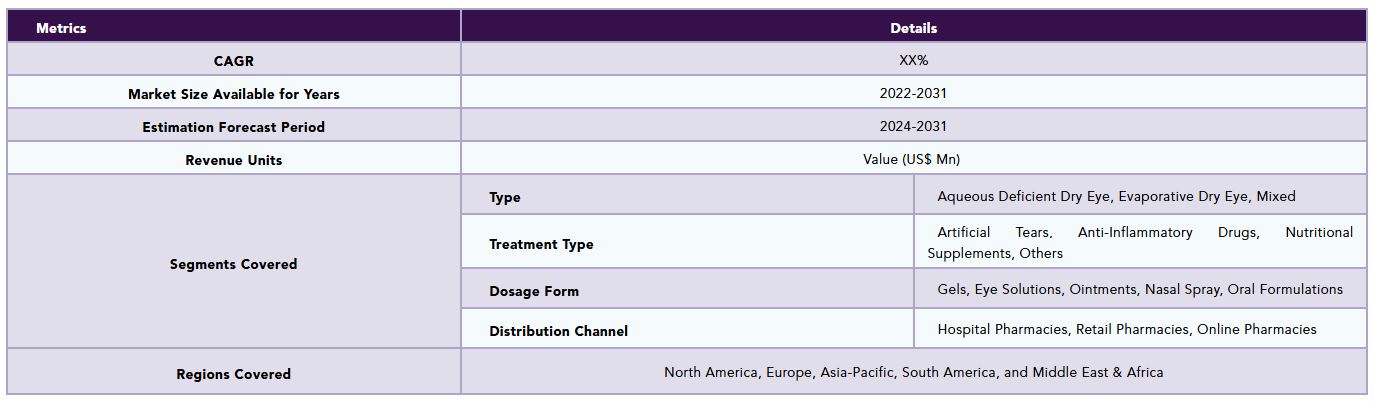Select Market Size Available for Years label
Image resolution: width=1374 pixels, height=403 pixels.
[233, 94]
